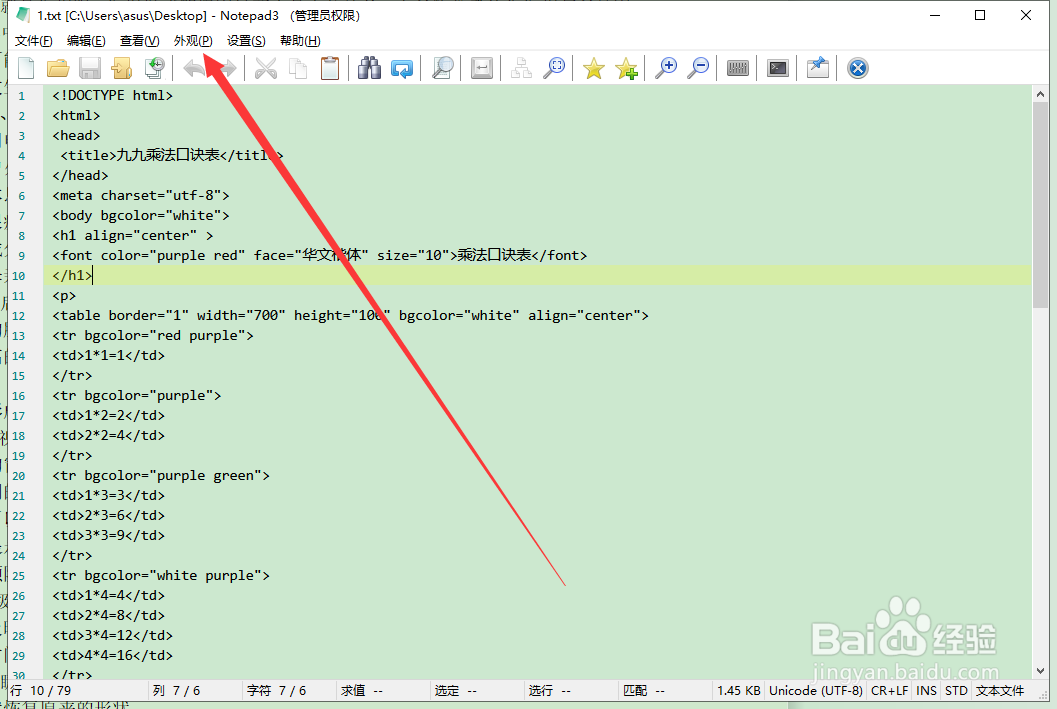
Task: Add to favorites with star-plus icon
Action: tap(626, 68)
